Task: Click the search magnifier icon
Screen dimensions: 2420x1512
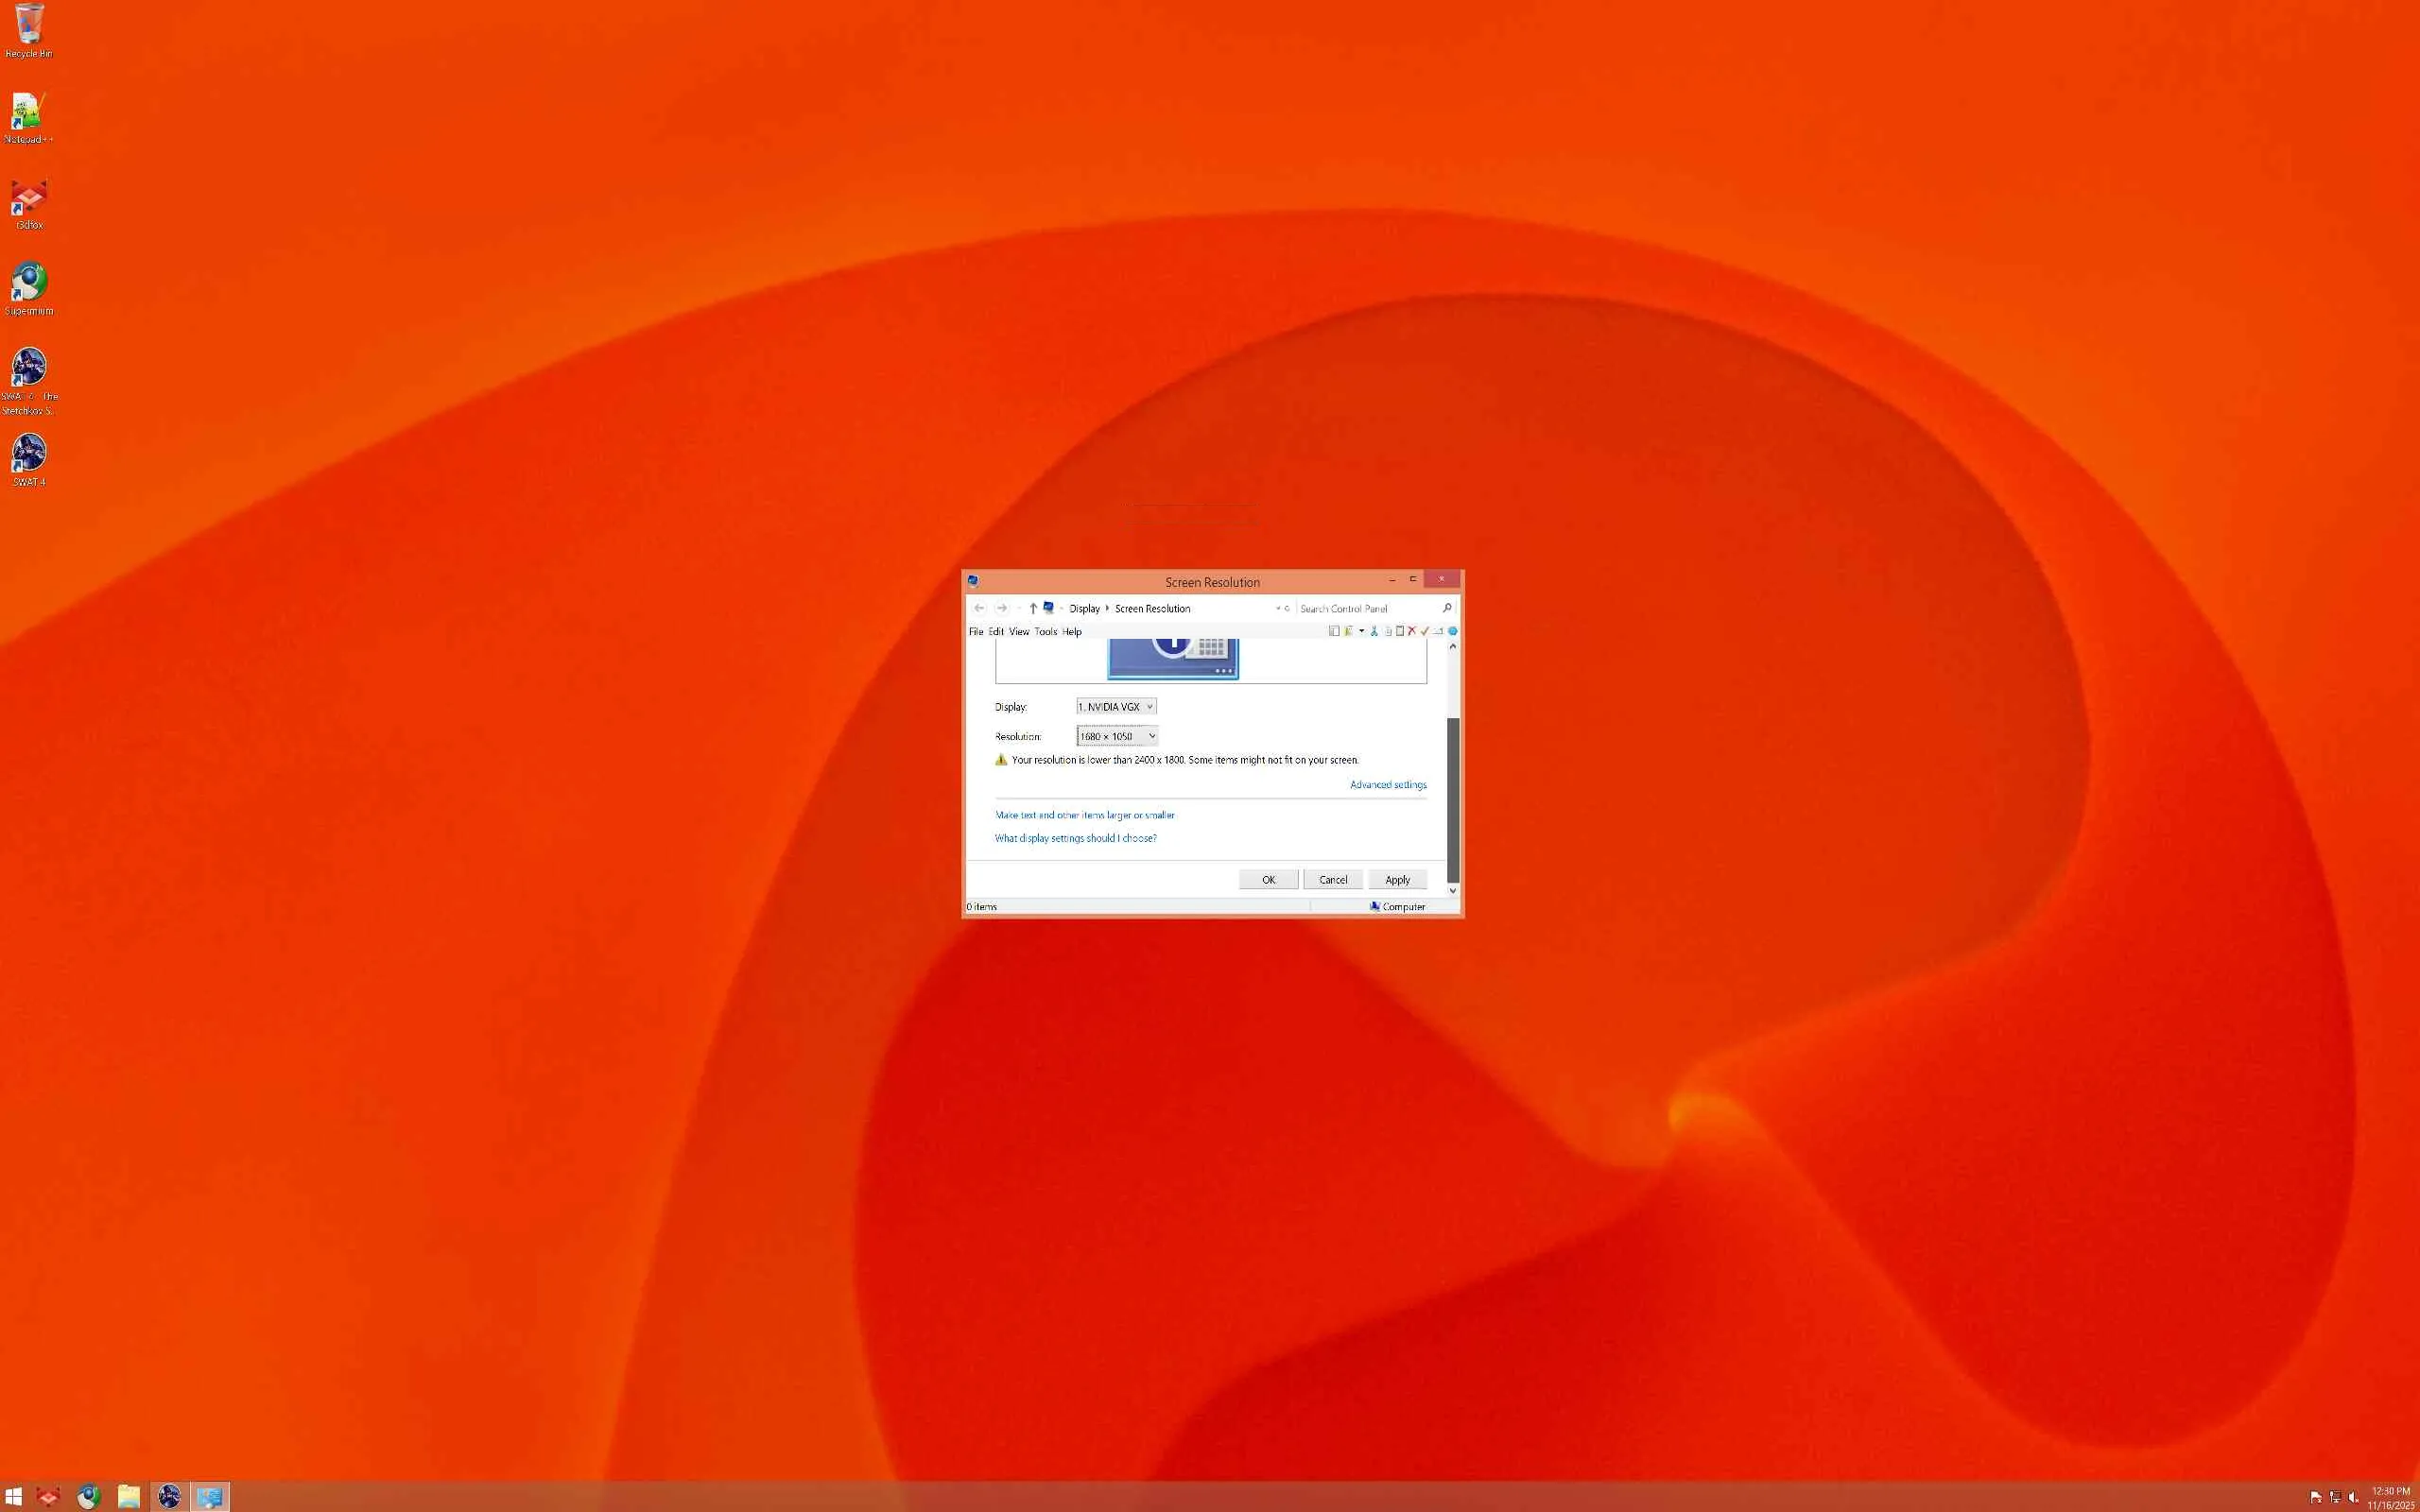Action: click(1447, 608)
